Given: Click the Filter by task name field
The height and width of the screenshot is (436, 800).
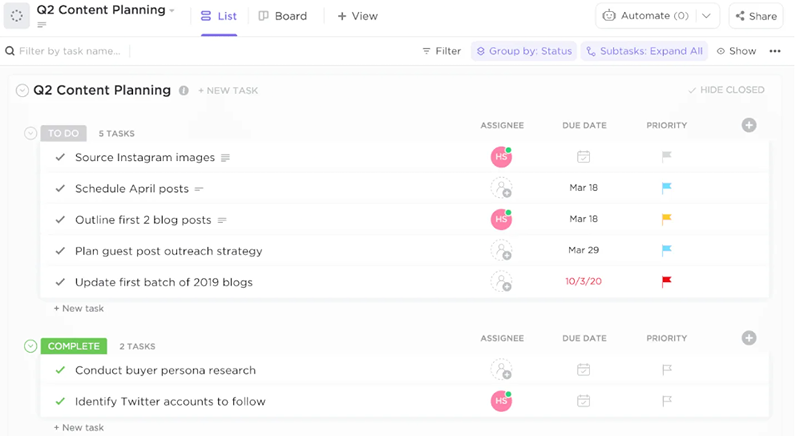Looking at the screenshot, I should pyautogui.click(x=70, y=51).
